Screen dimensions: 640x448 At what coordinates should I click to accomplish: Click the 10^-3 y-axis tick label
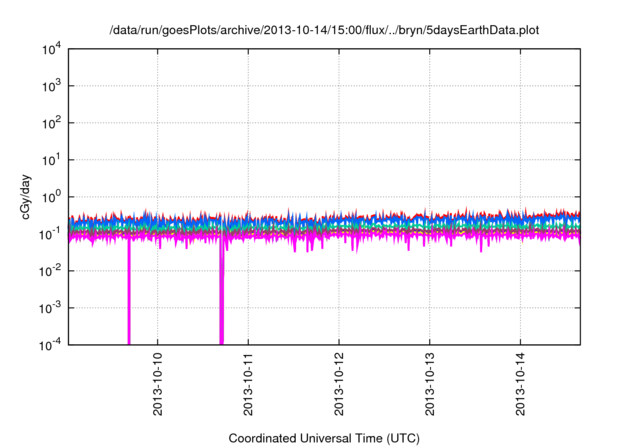click(x=50, y=308)
